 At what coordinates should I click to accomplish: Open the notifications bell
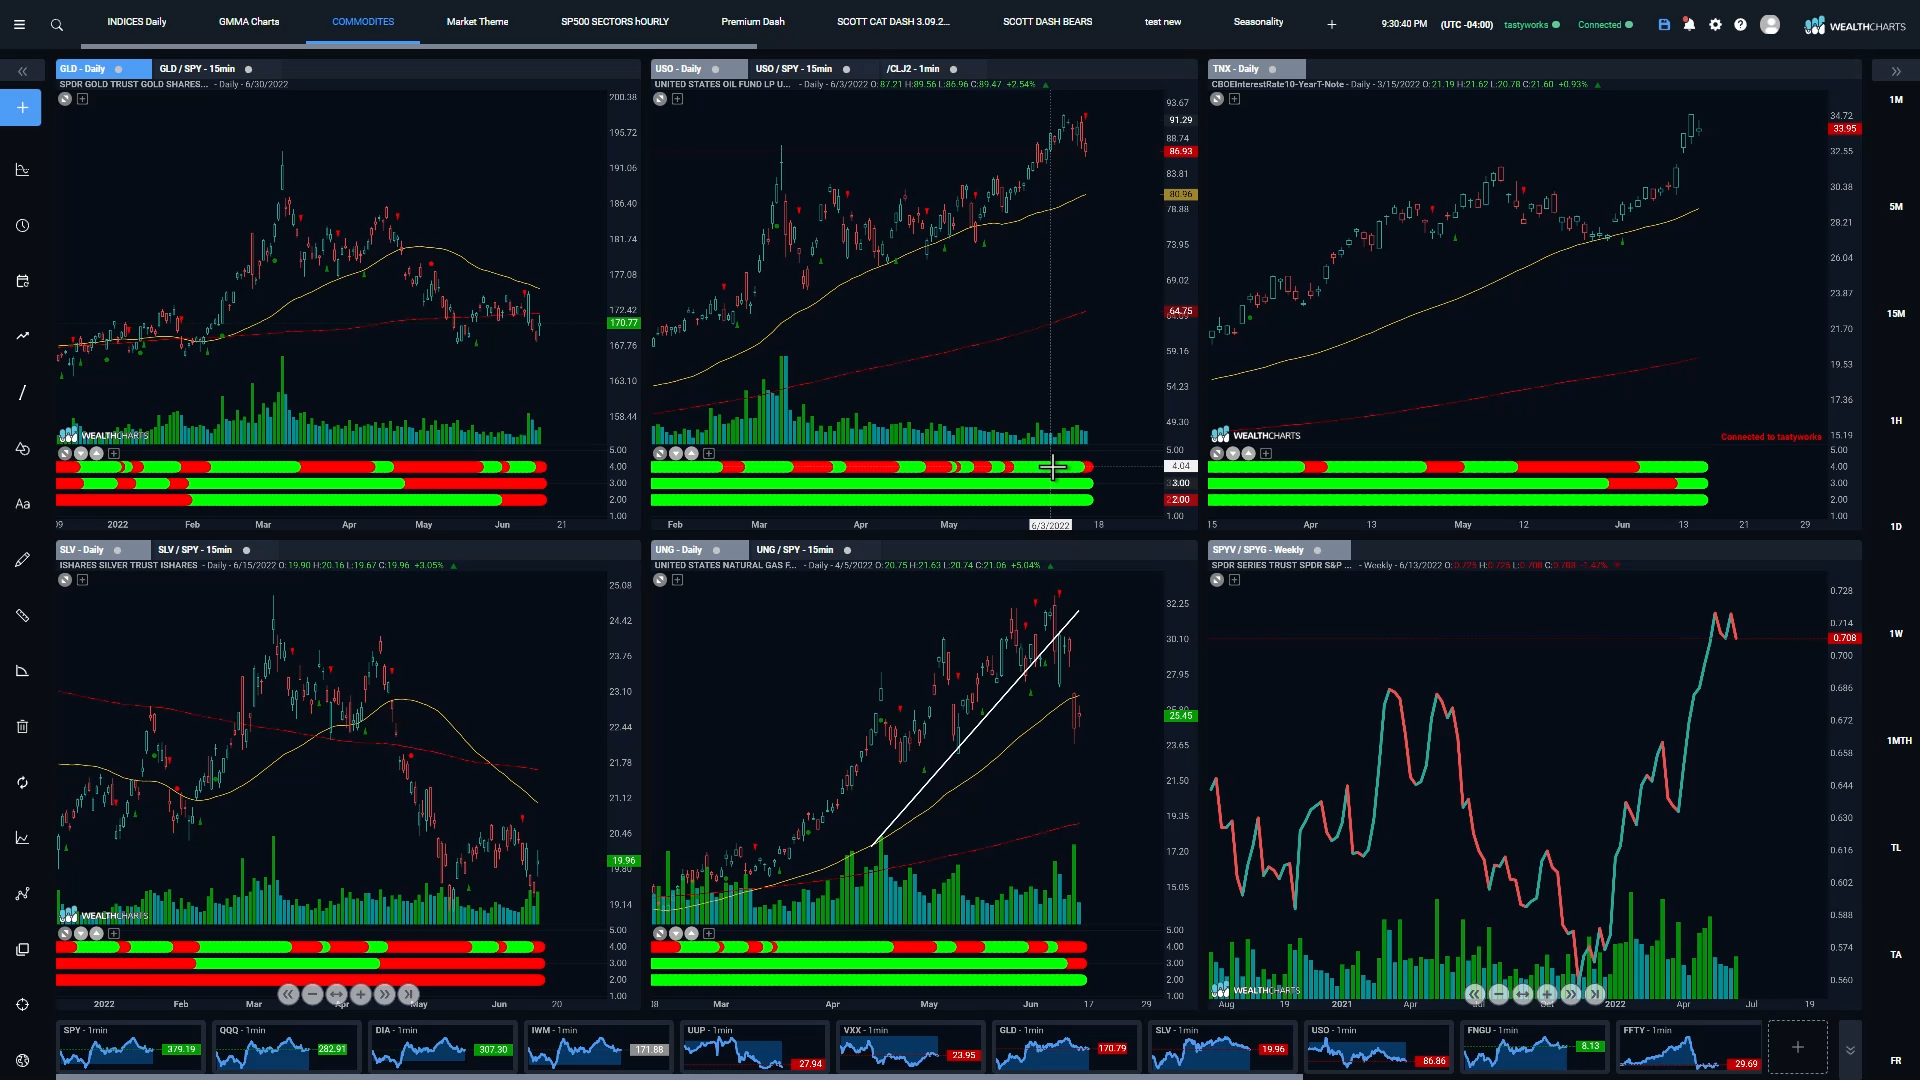coord(1689,24)
